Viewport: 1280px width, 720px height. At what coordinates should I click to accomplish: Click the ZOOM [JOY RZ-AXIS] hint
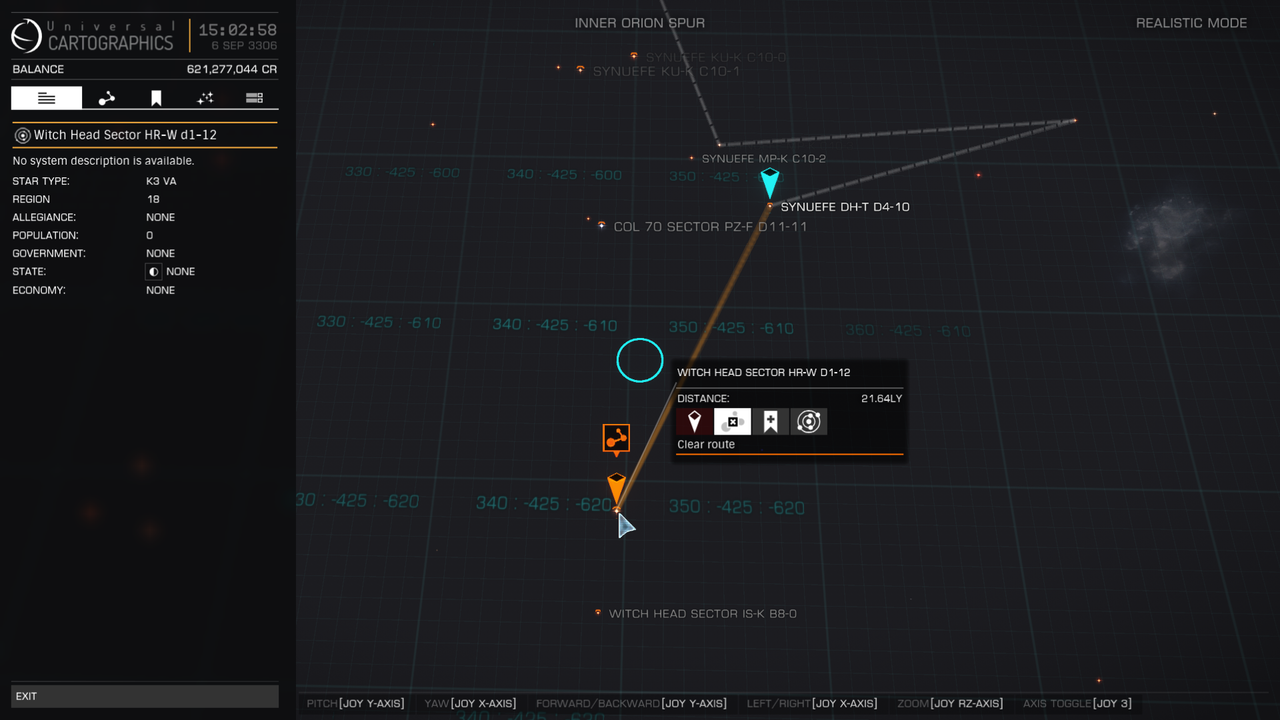(x=950, y=704)
